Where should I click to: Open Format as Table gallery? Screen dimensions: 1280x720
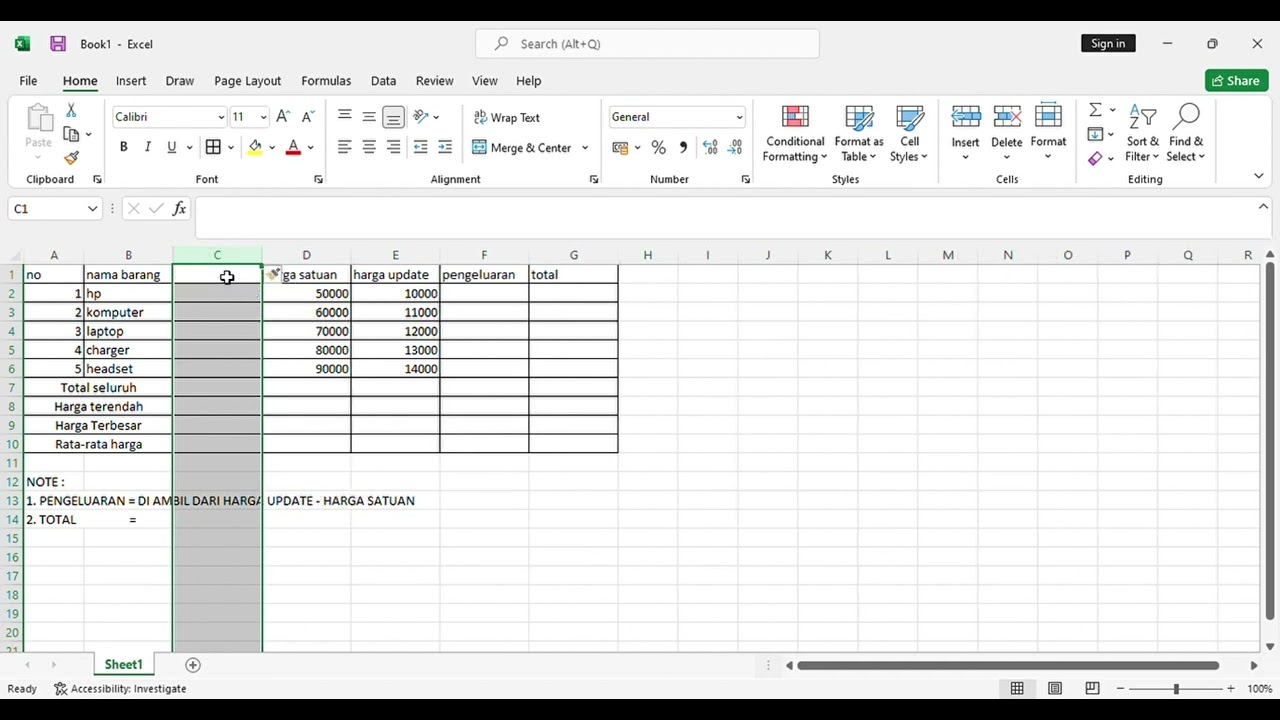coord(859,133)
